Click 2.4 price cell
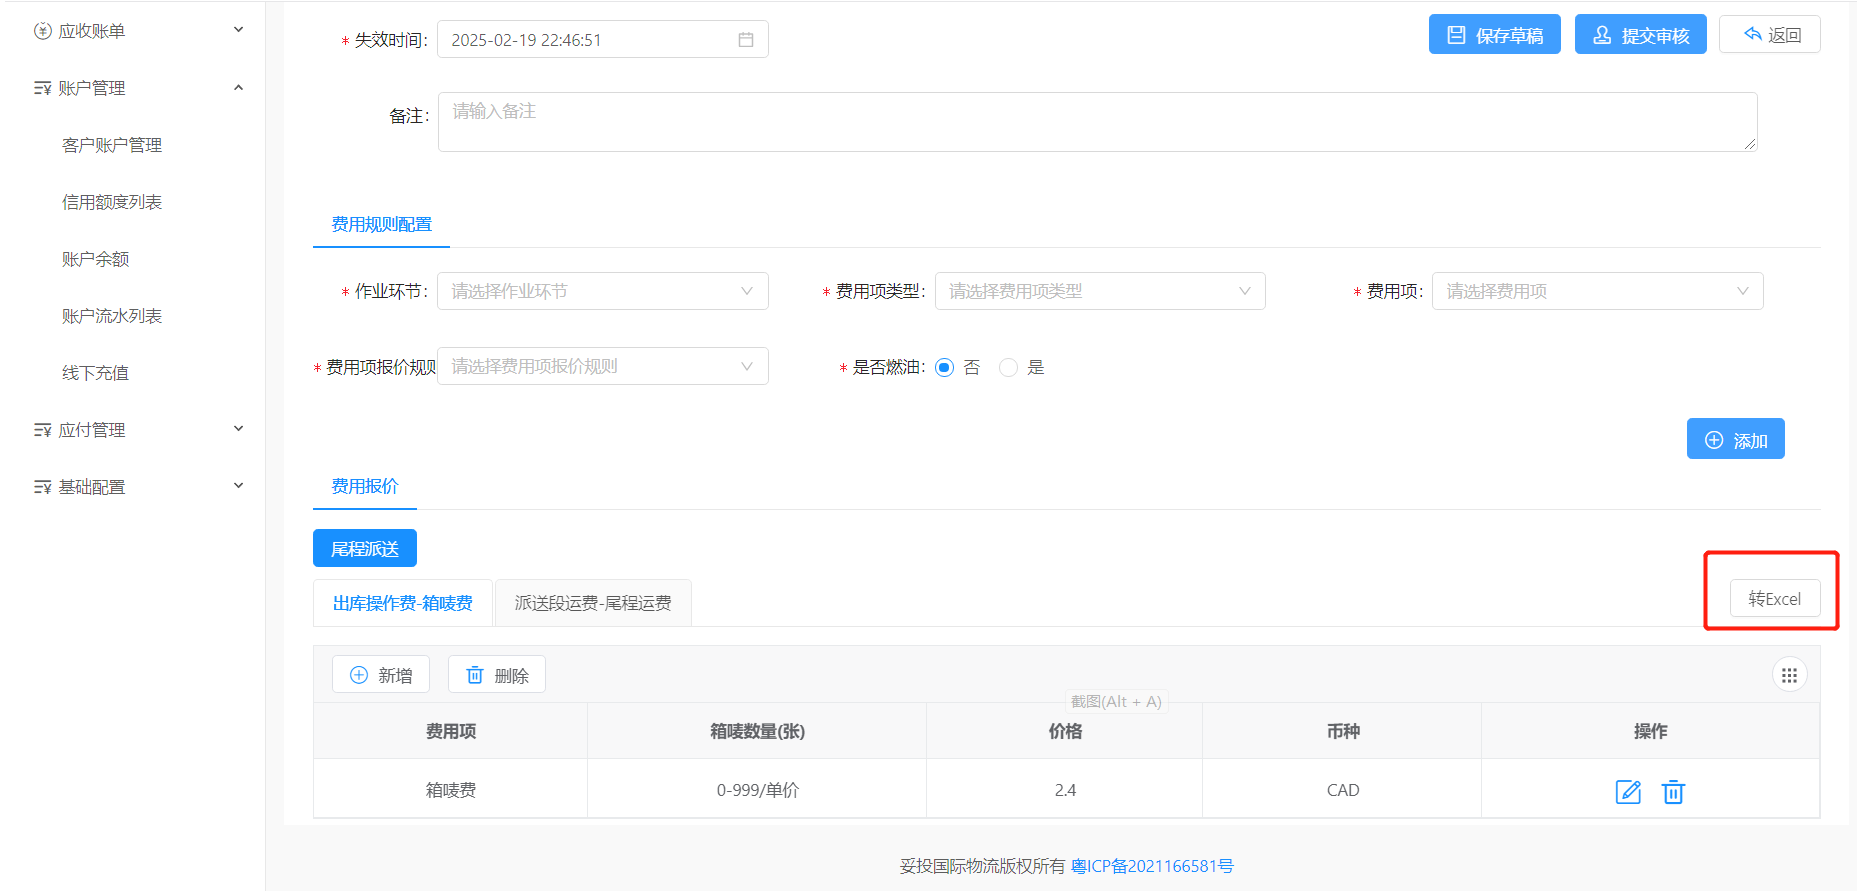 click(1065, 790)
